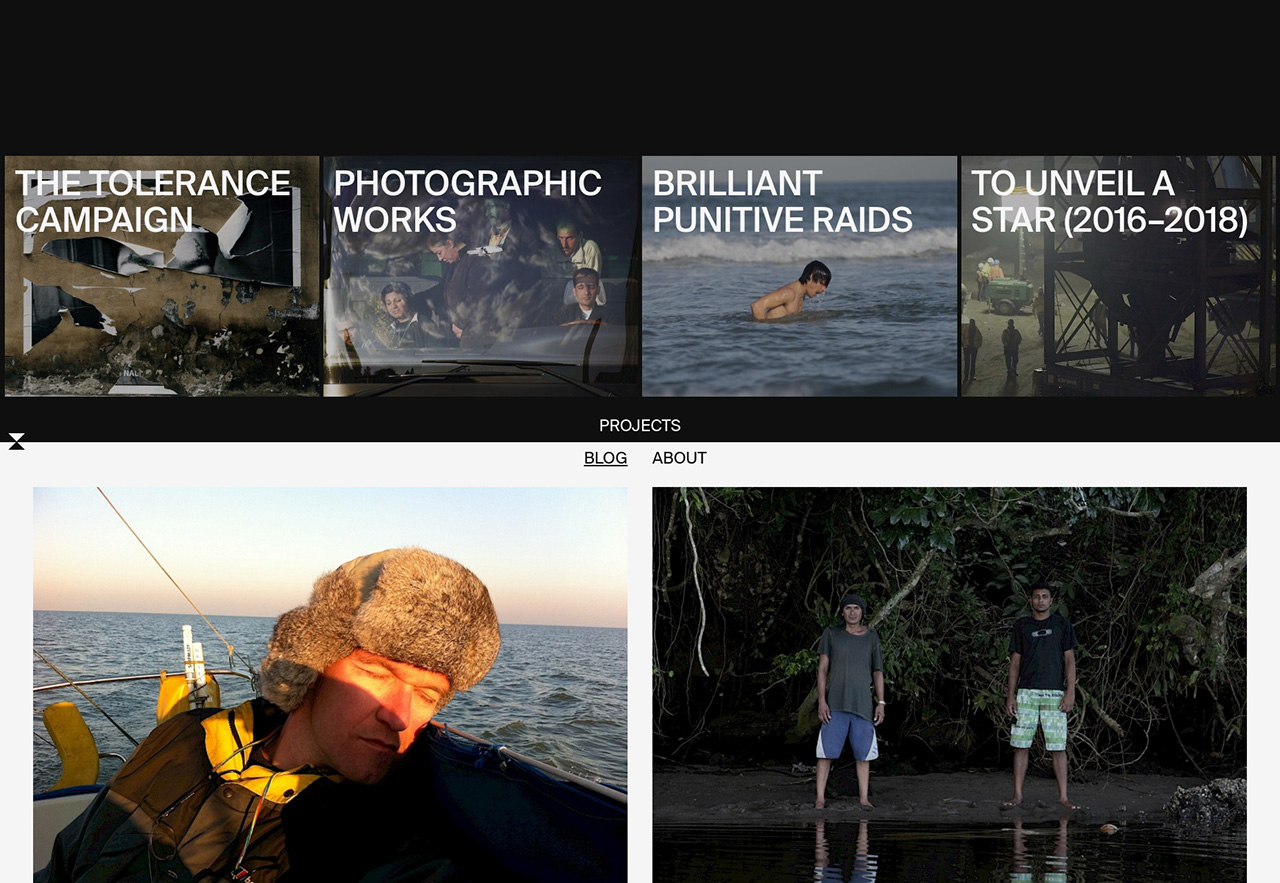Viewport: 1280px width, 883px height.
Task: Open the Photographic Works title link
Action: coord(467,201)
